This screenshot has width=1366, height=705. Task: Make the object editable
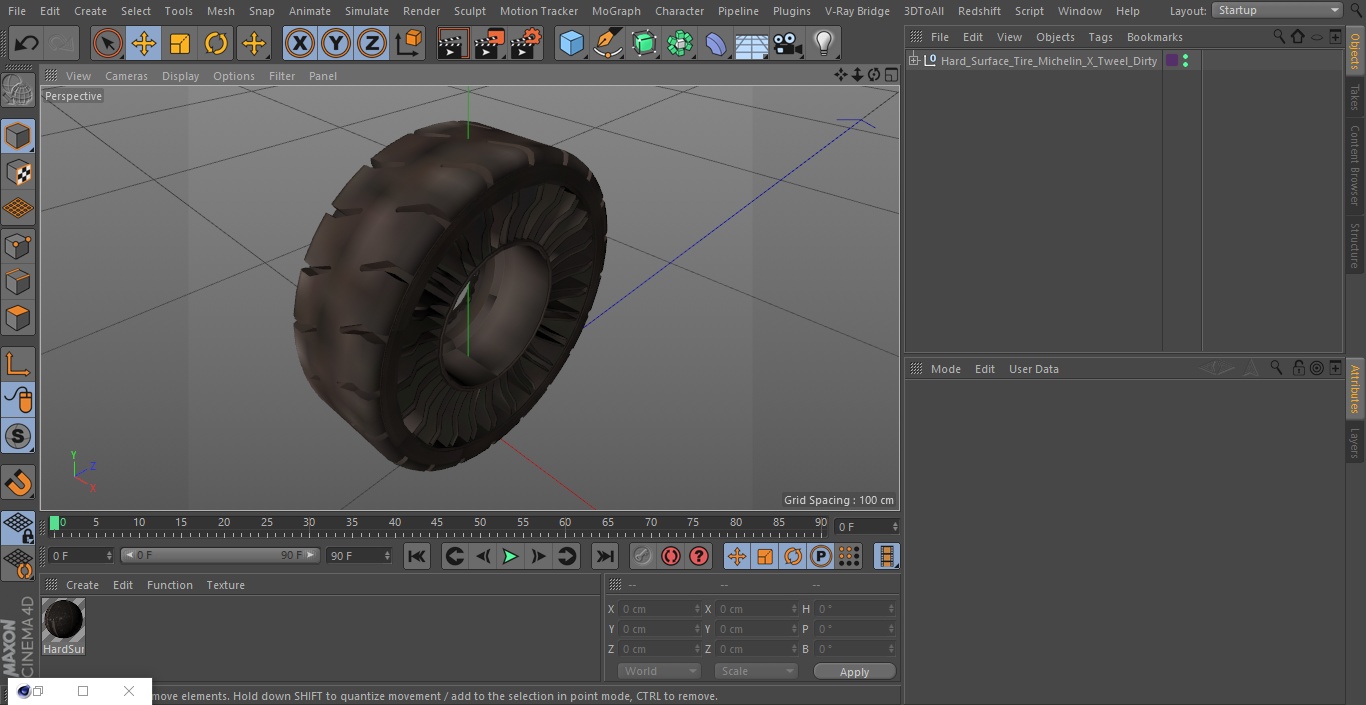point(18,91)
